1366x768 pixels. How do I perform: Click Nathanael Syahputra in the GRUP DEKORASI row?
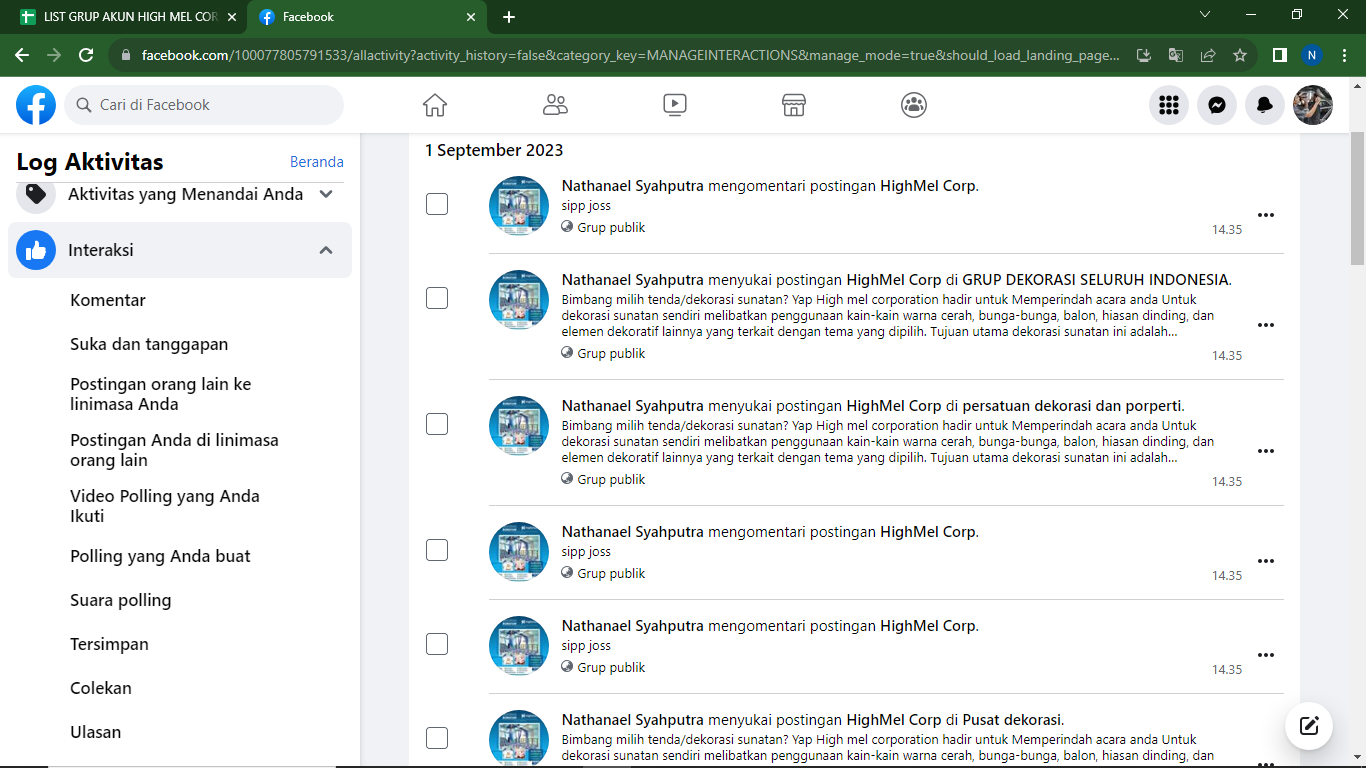click(x=633, y=280)
